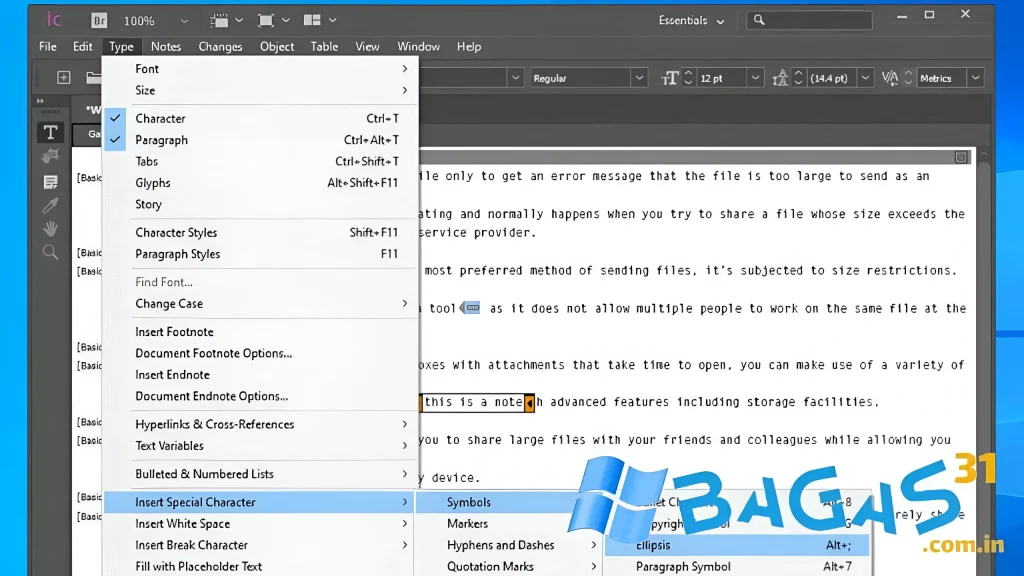1024x576 pixels.
Task: Adjust the font size stepper arrows
Action: 688,78
